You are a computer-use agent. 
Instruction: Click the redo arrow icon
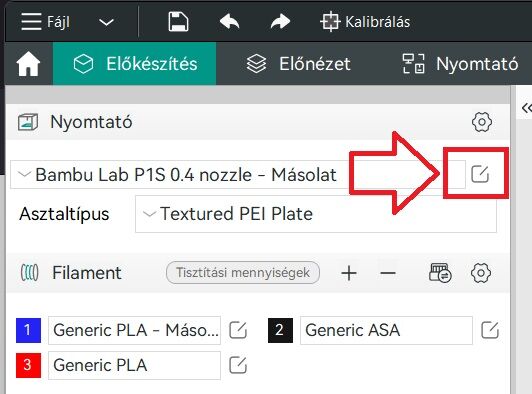[280, 22]
